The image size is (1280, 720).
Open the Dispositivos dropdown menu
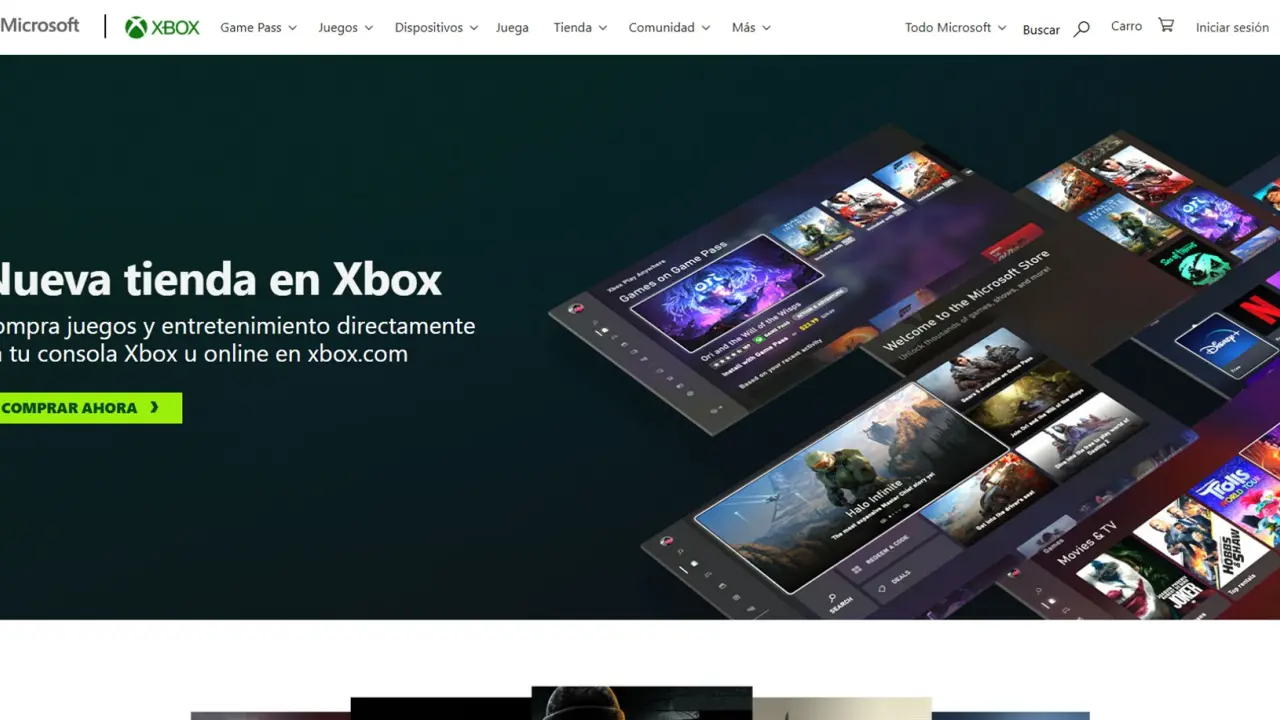(436, 28)
